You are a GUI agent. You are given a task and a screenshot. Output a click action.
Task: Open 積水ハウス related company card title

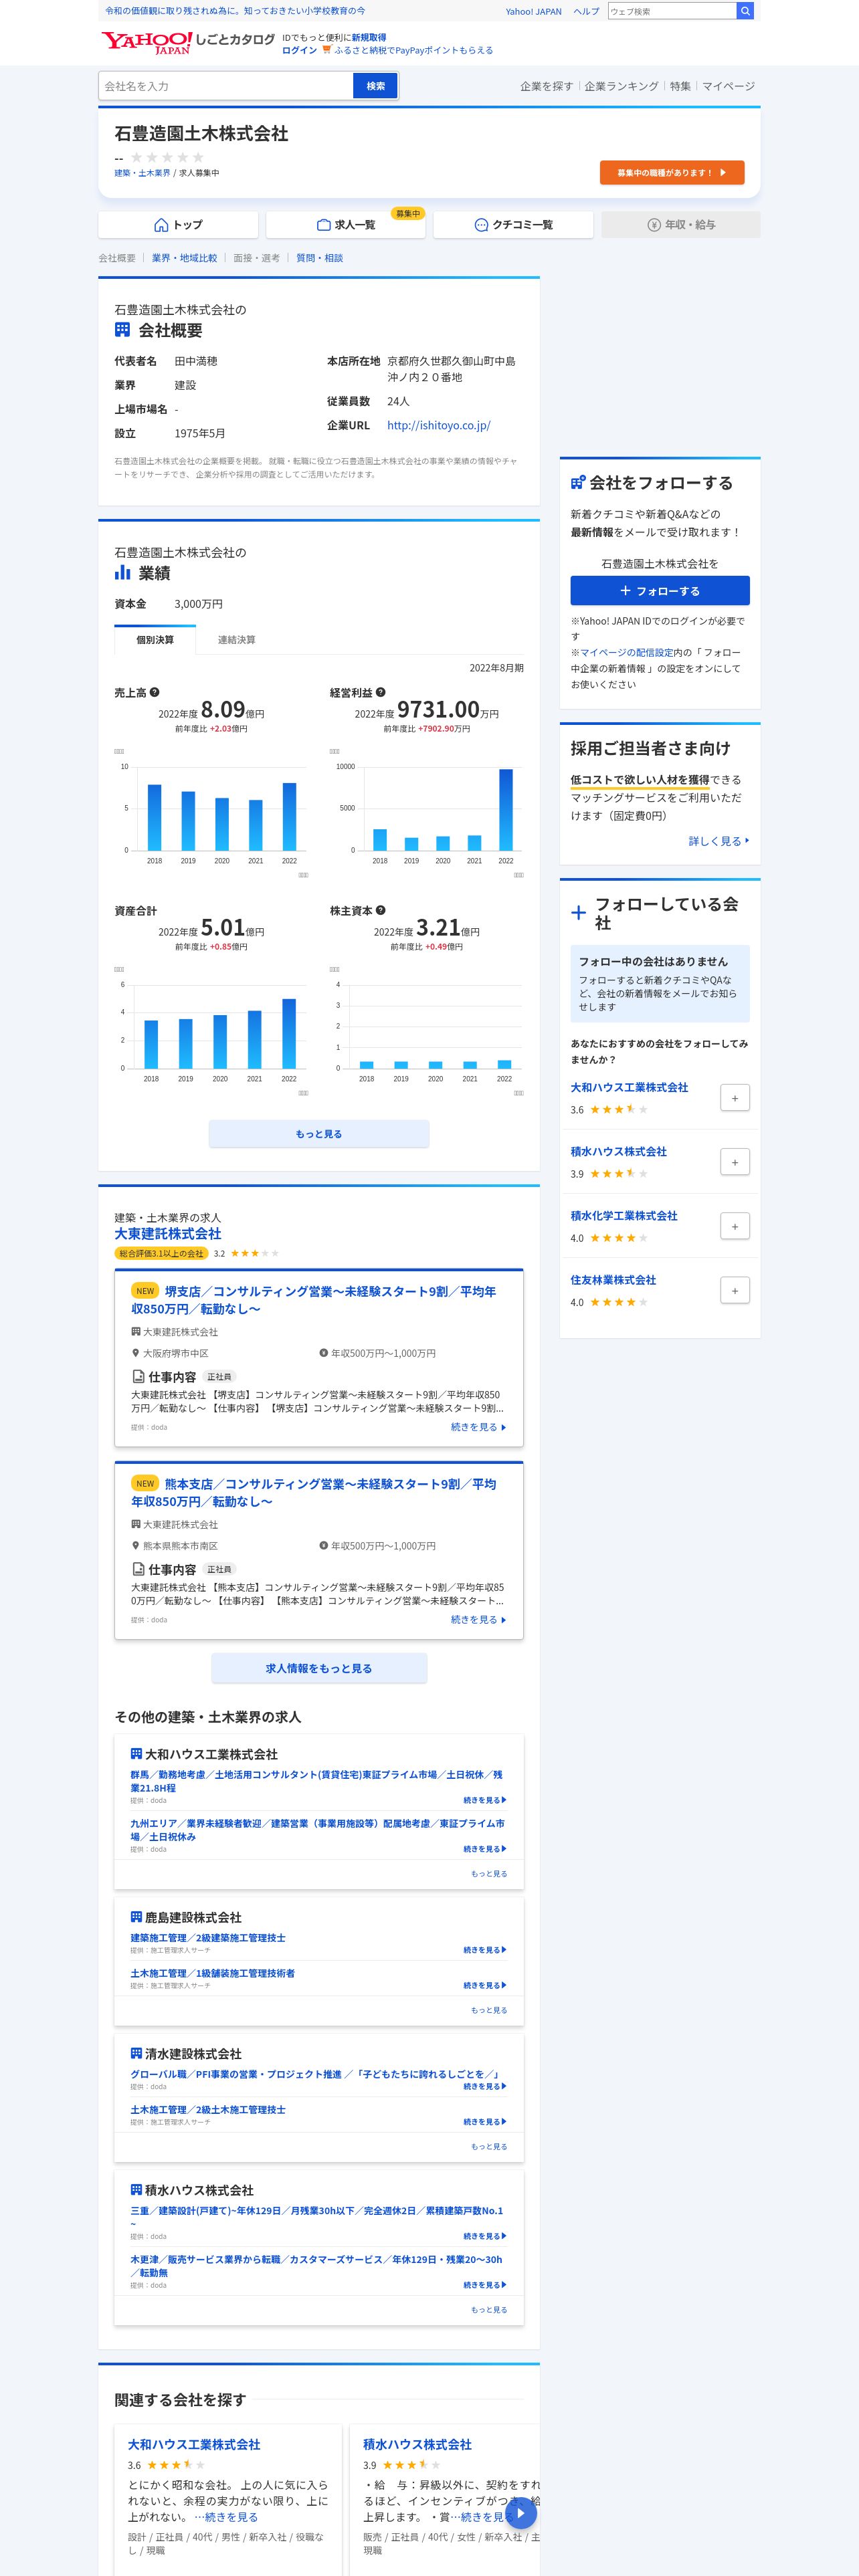coord(417,2444)
